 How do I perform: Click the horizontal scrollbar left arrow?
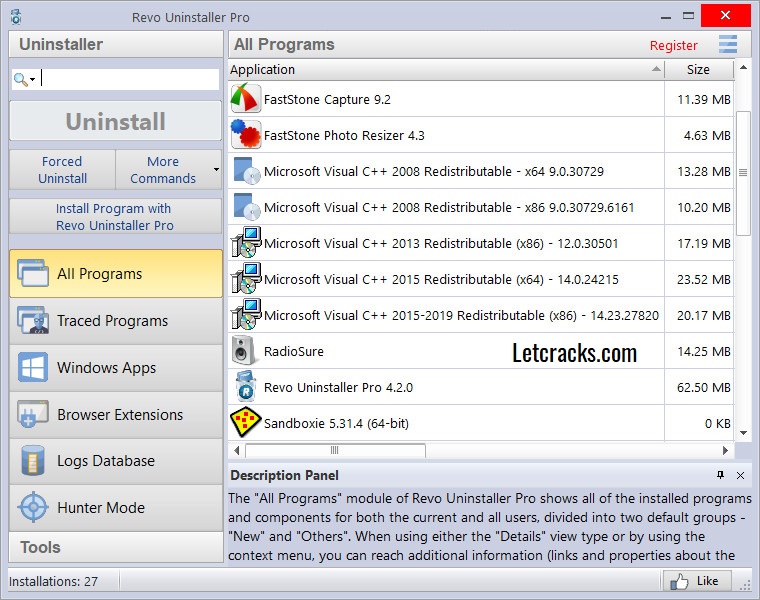(x=237, y=450)
